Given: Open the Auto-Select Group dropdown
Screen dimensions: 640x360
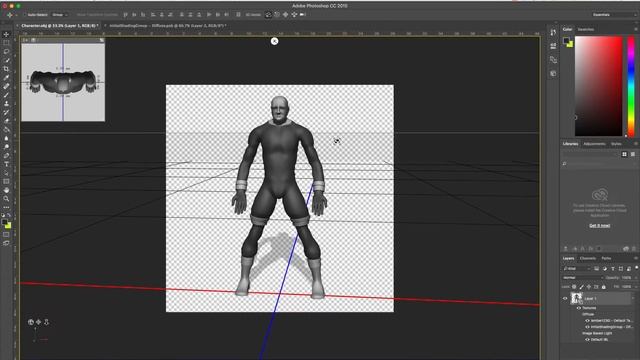Looking at the screenshot, I should pos(60,15).
